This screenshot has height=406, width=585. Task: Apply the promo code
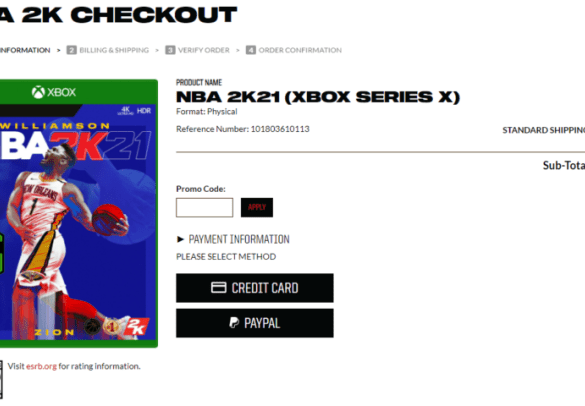click(257, 207)
